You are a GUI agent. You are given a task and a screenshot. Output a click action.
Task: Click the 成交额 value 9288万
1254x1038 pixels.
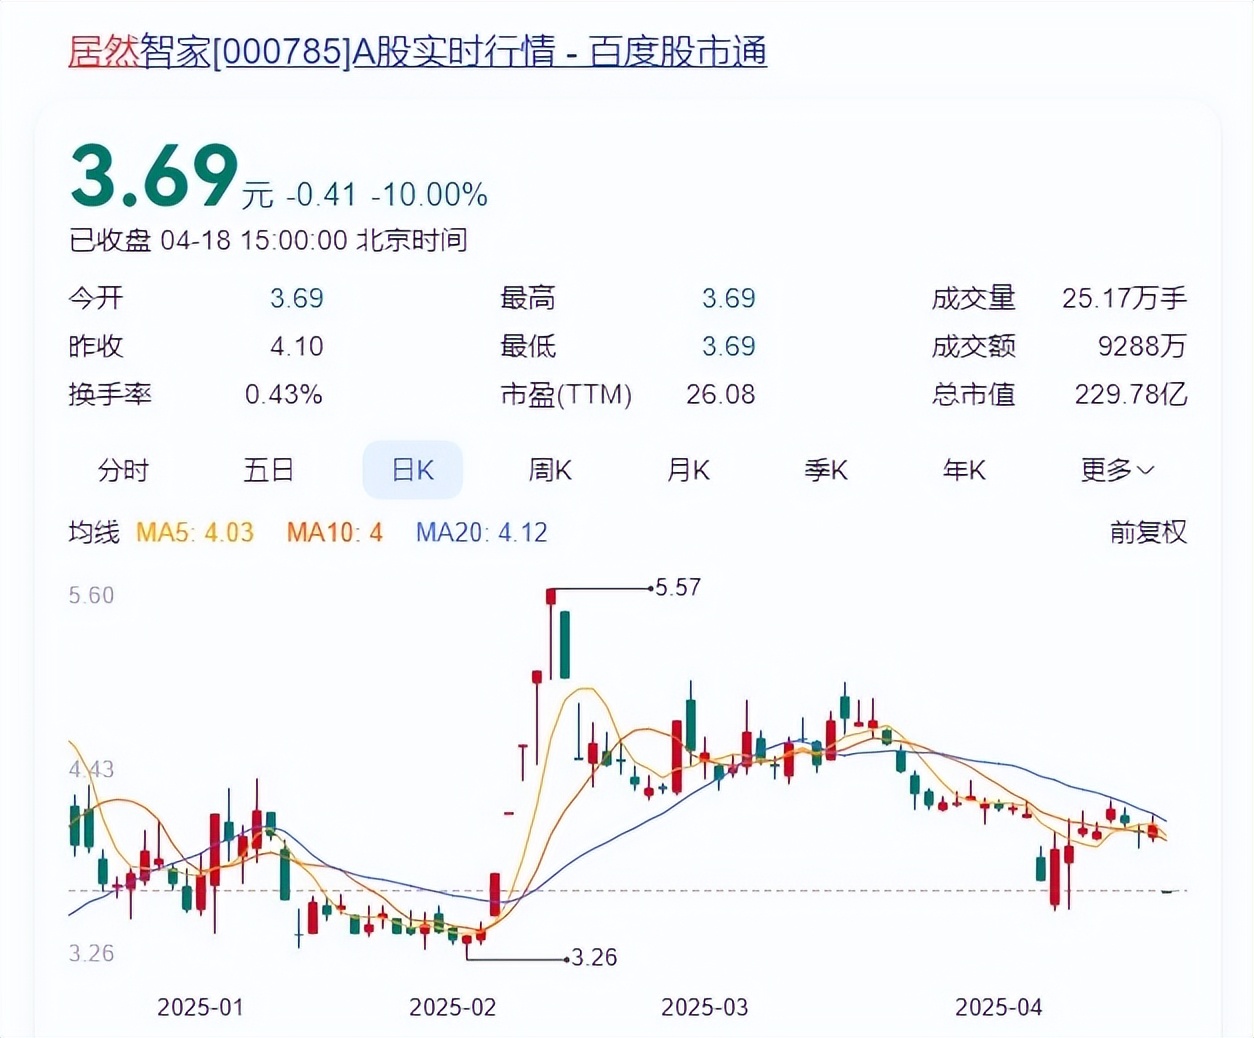[1143, 346]
